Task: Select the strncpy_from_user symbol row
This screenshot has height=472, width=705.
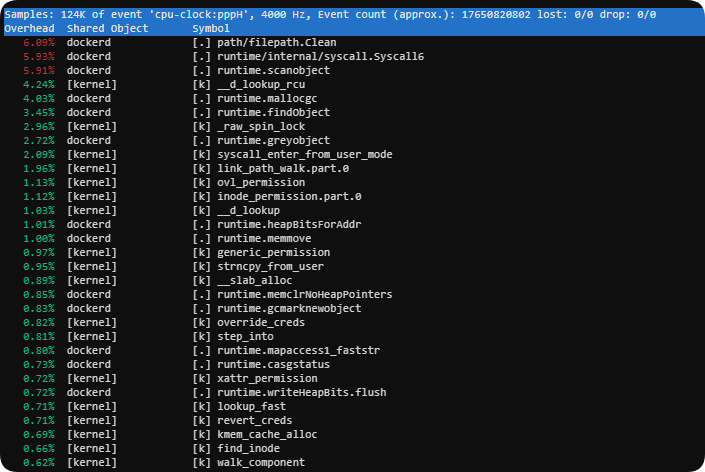Action: click(x=268, y=267)
